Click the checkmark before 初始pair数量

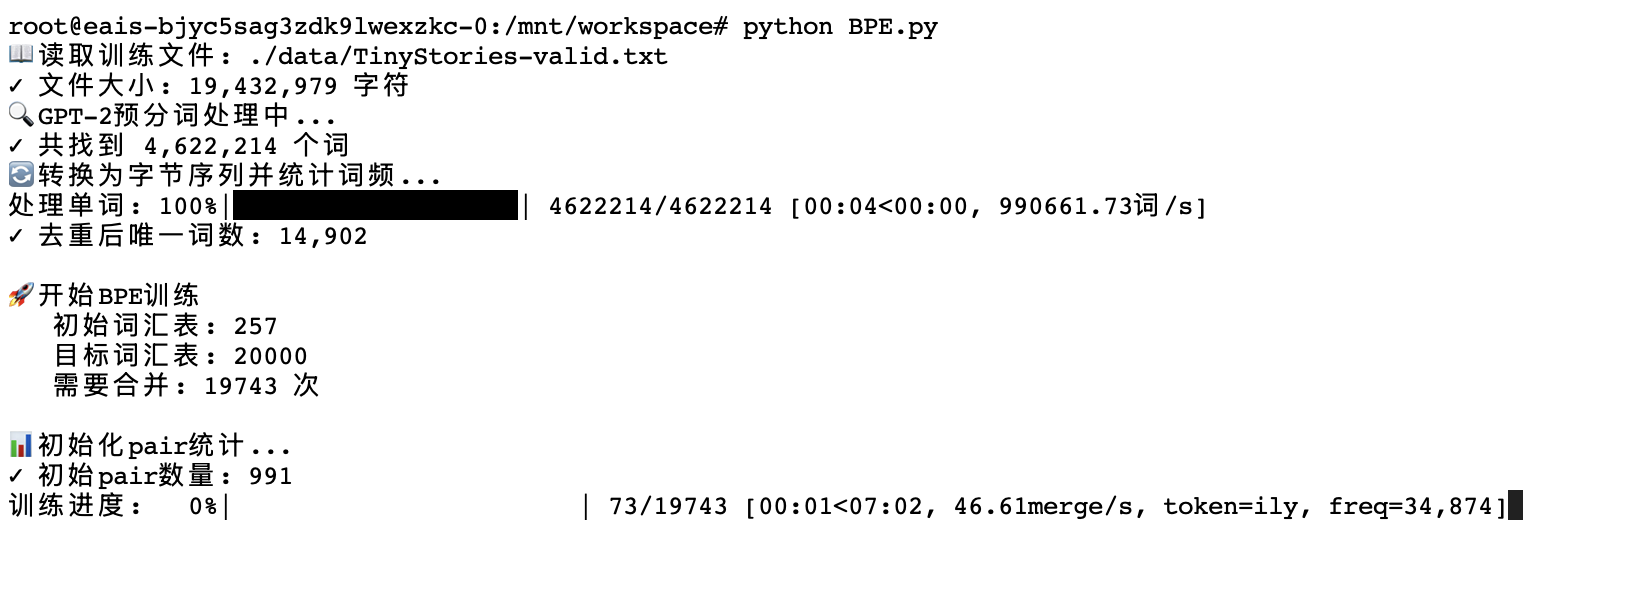(15, 476)
